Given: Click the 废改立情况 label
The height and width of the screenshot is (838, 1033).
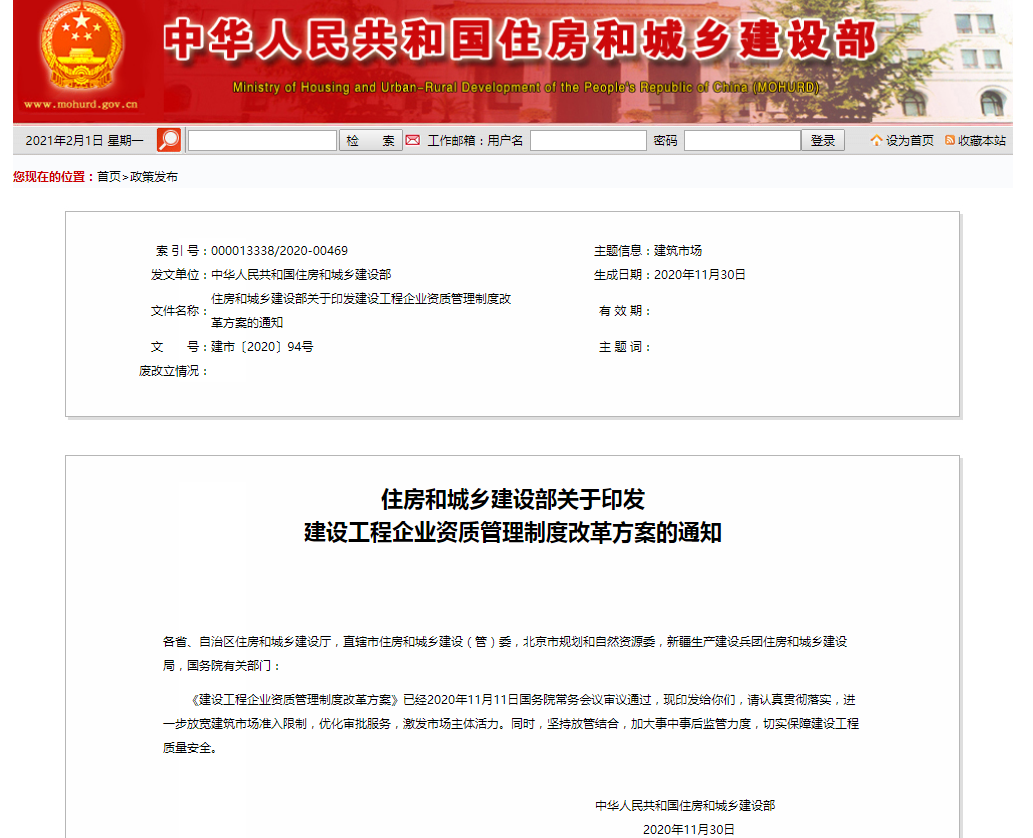Looking at the screenshot, I should click(x=174, y=371).
